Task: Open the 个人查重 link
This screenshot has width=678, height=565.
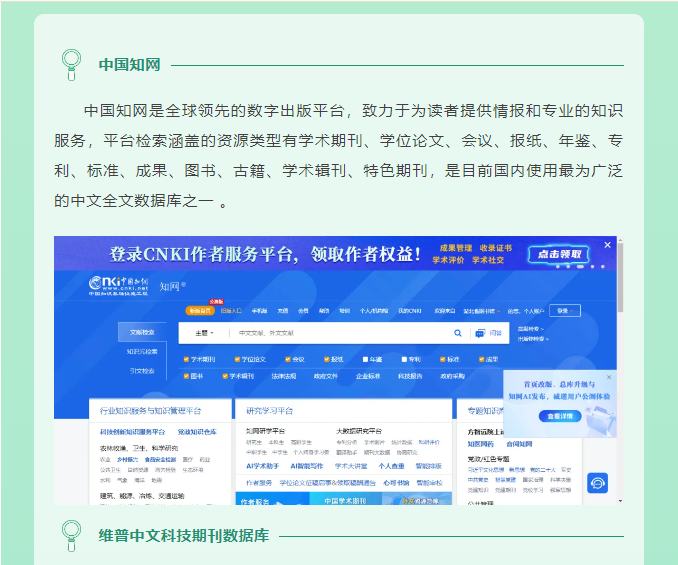Action: click(391, 466)
